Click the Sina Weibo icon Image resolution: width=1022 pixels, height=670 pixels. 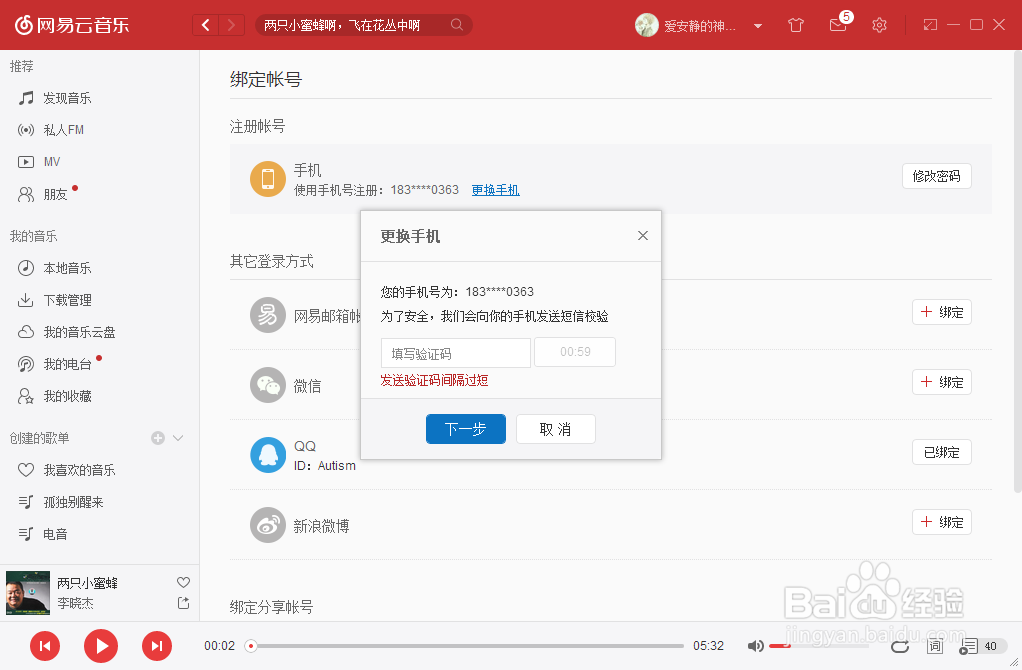[x=268, y=525]
